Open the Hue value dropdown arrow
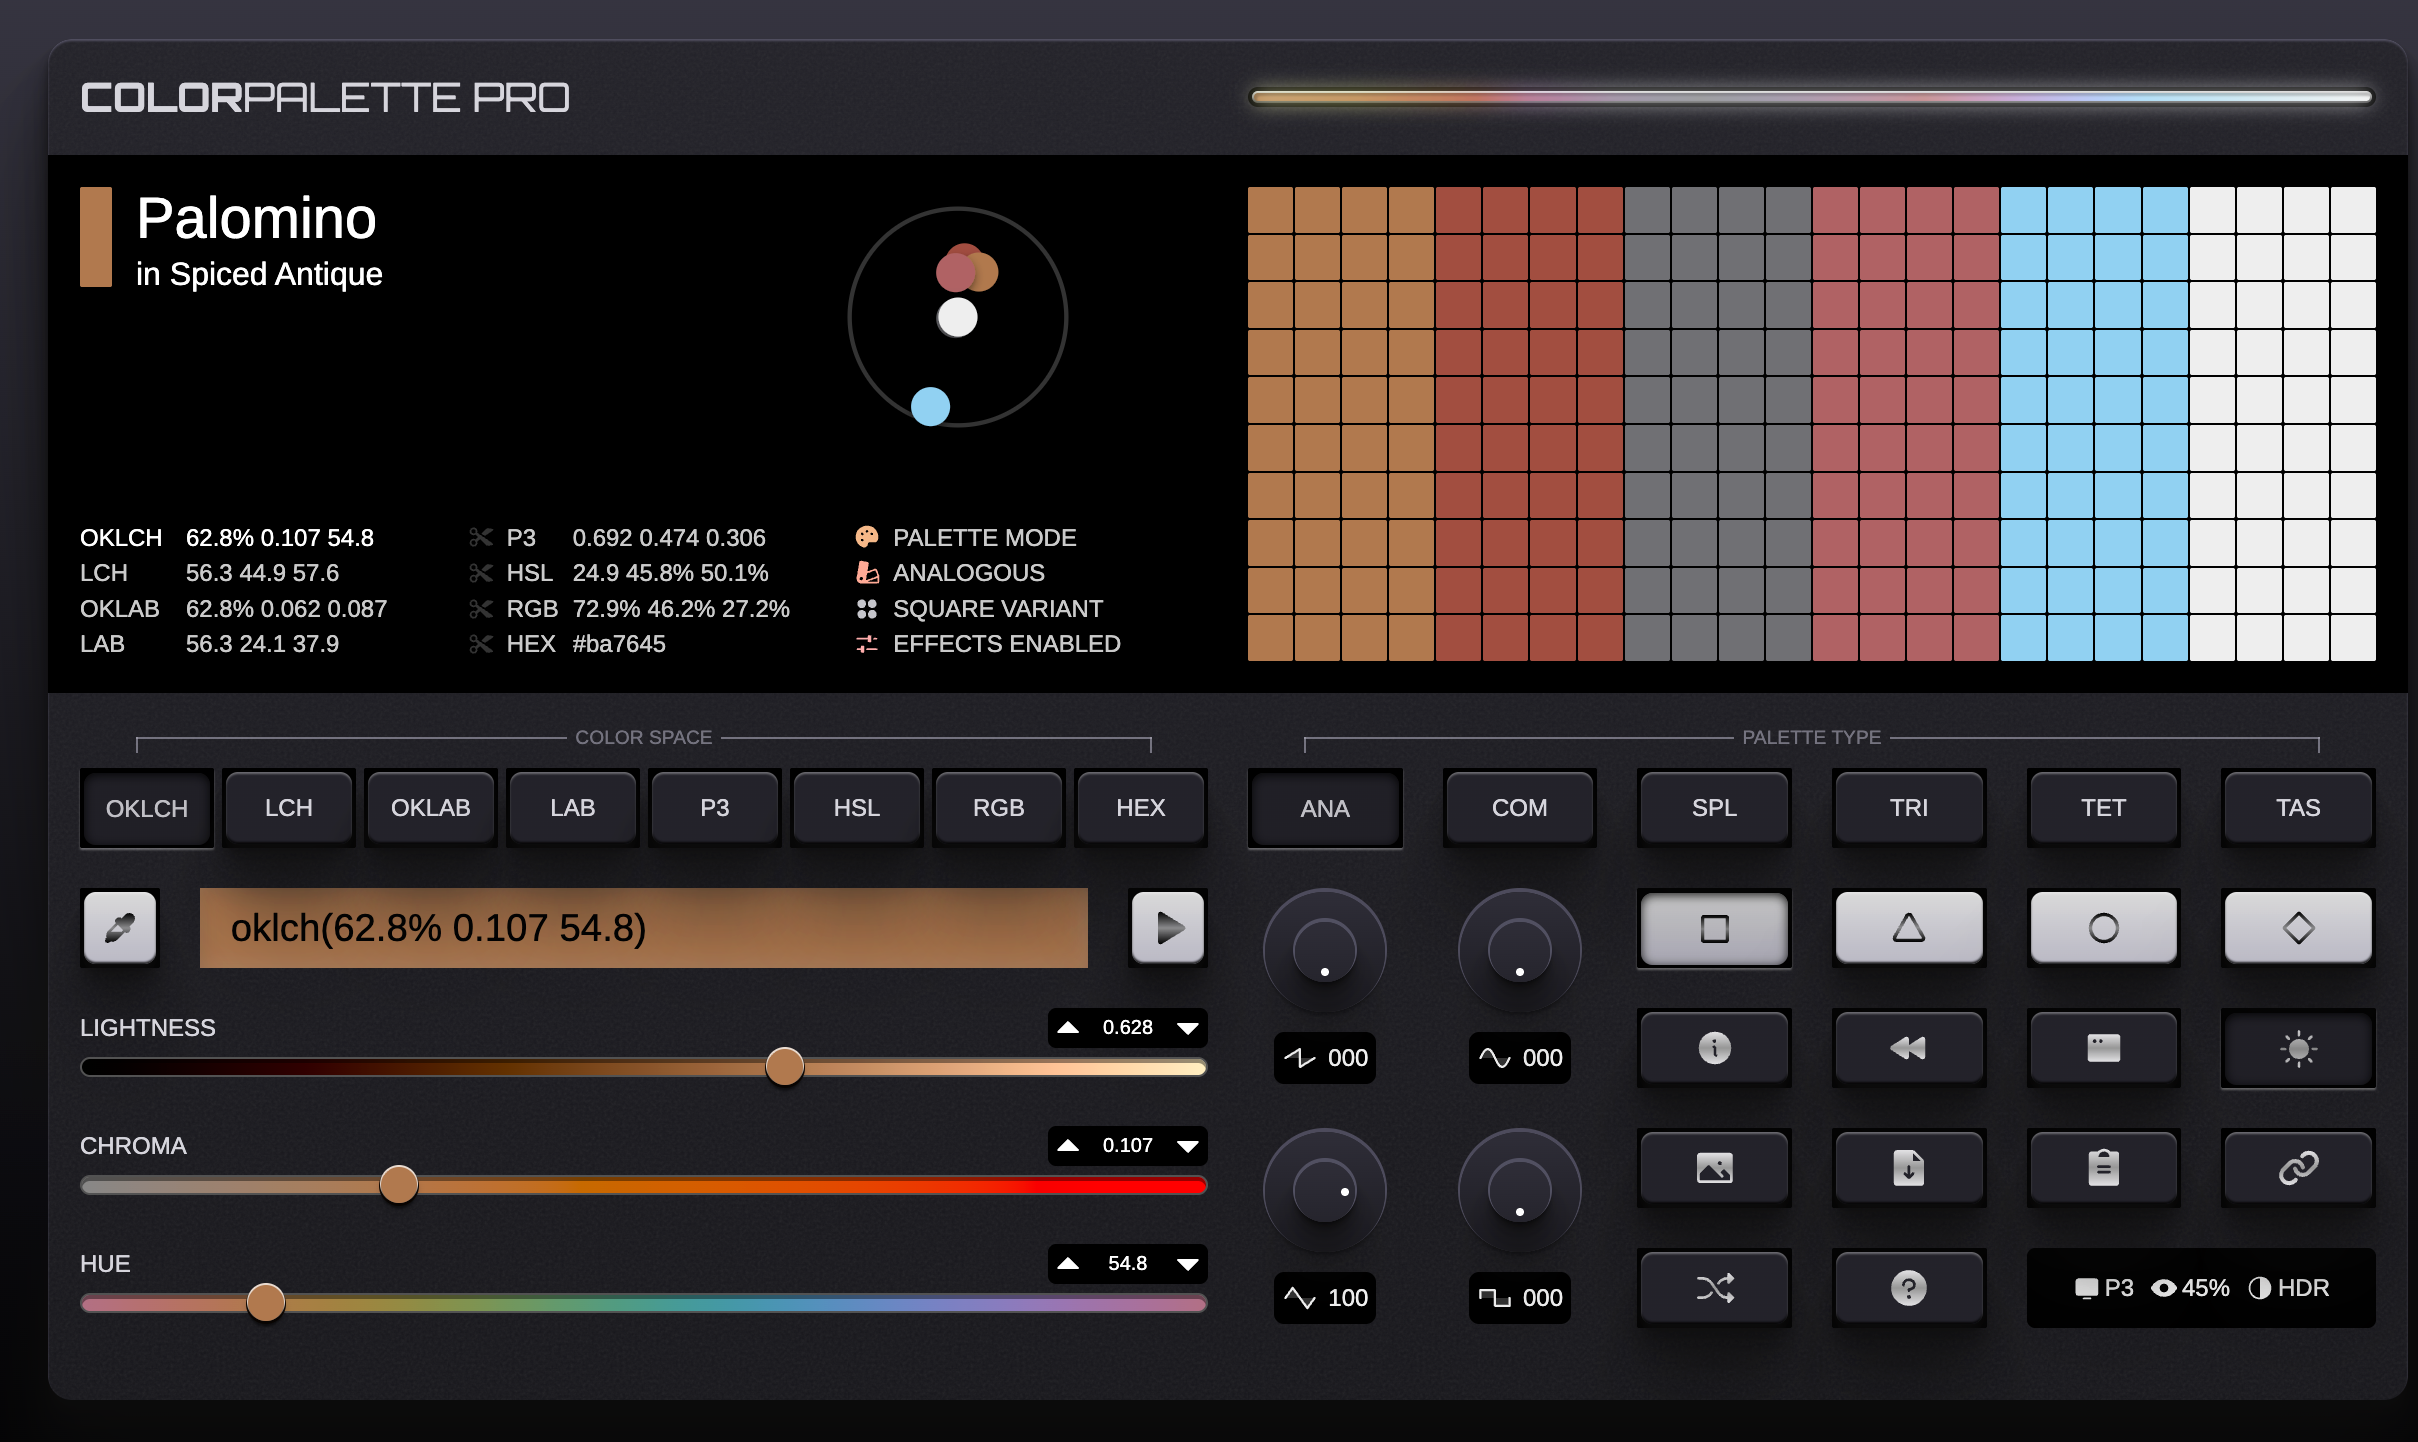Image resolution: width=2418 pixels, height=1442 pixels. coord(1188,1263)
